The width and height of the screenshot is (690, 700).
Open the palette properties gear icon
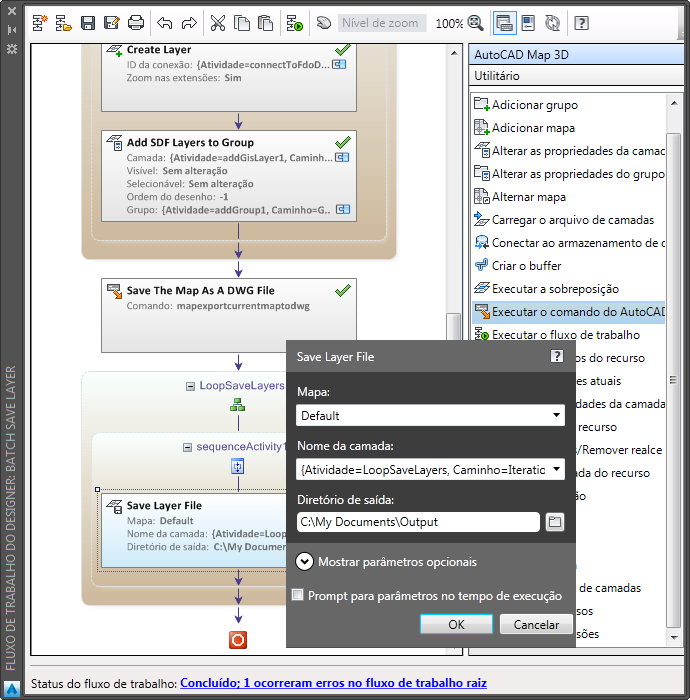coord(12,49)
